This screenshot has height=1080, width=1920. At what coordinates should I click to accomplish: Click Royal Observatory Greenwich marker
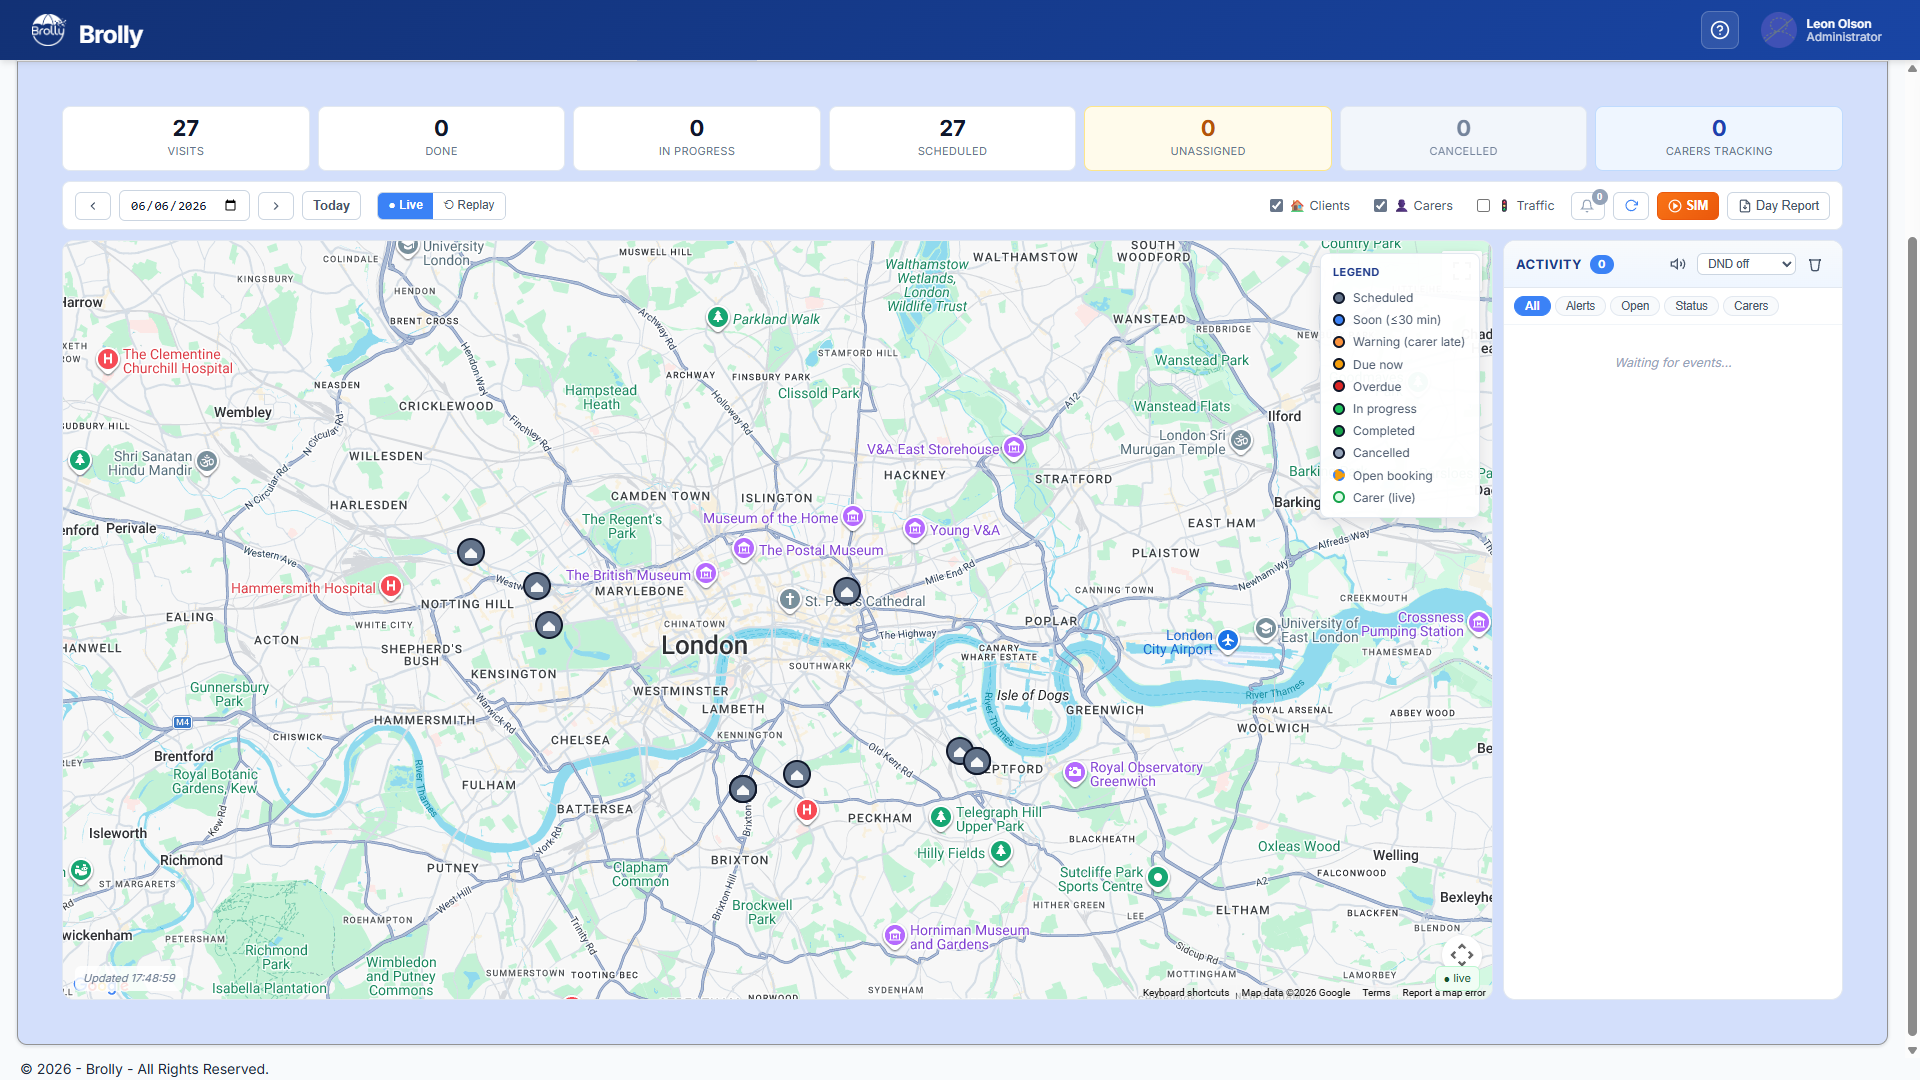1074,773
